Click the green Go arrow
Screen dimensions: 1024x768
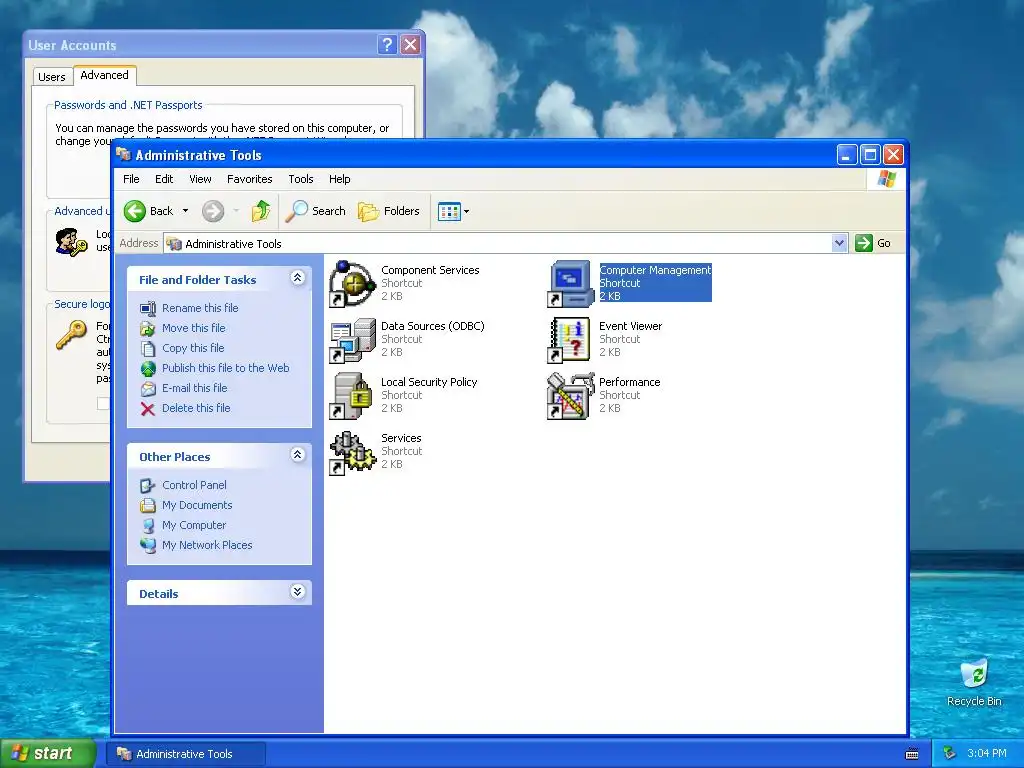click(863, 243)
